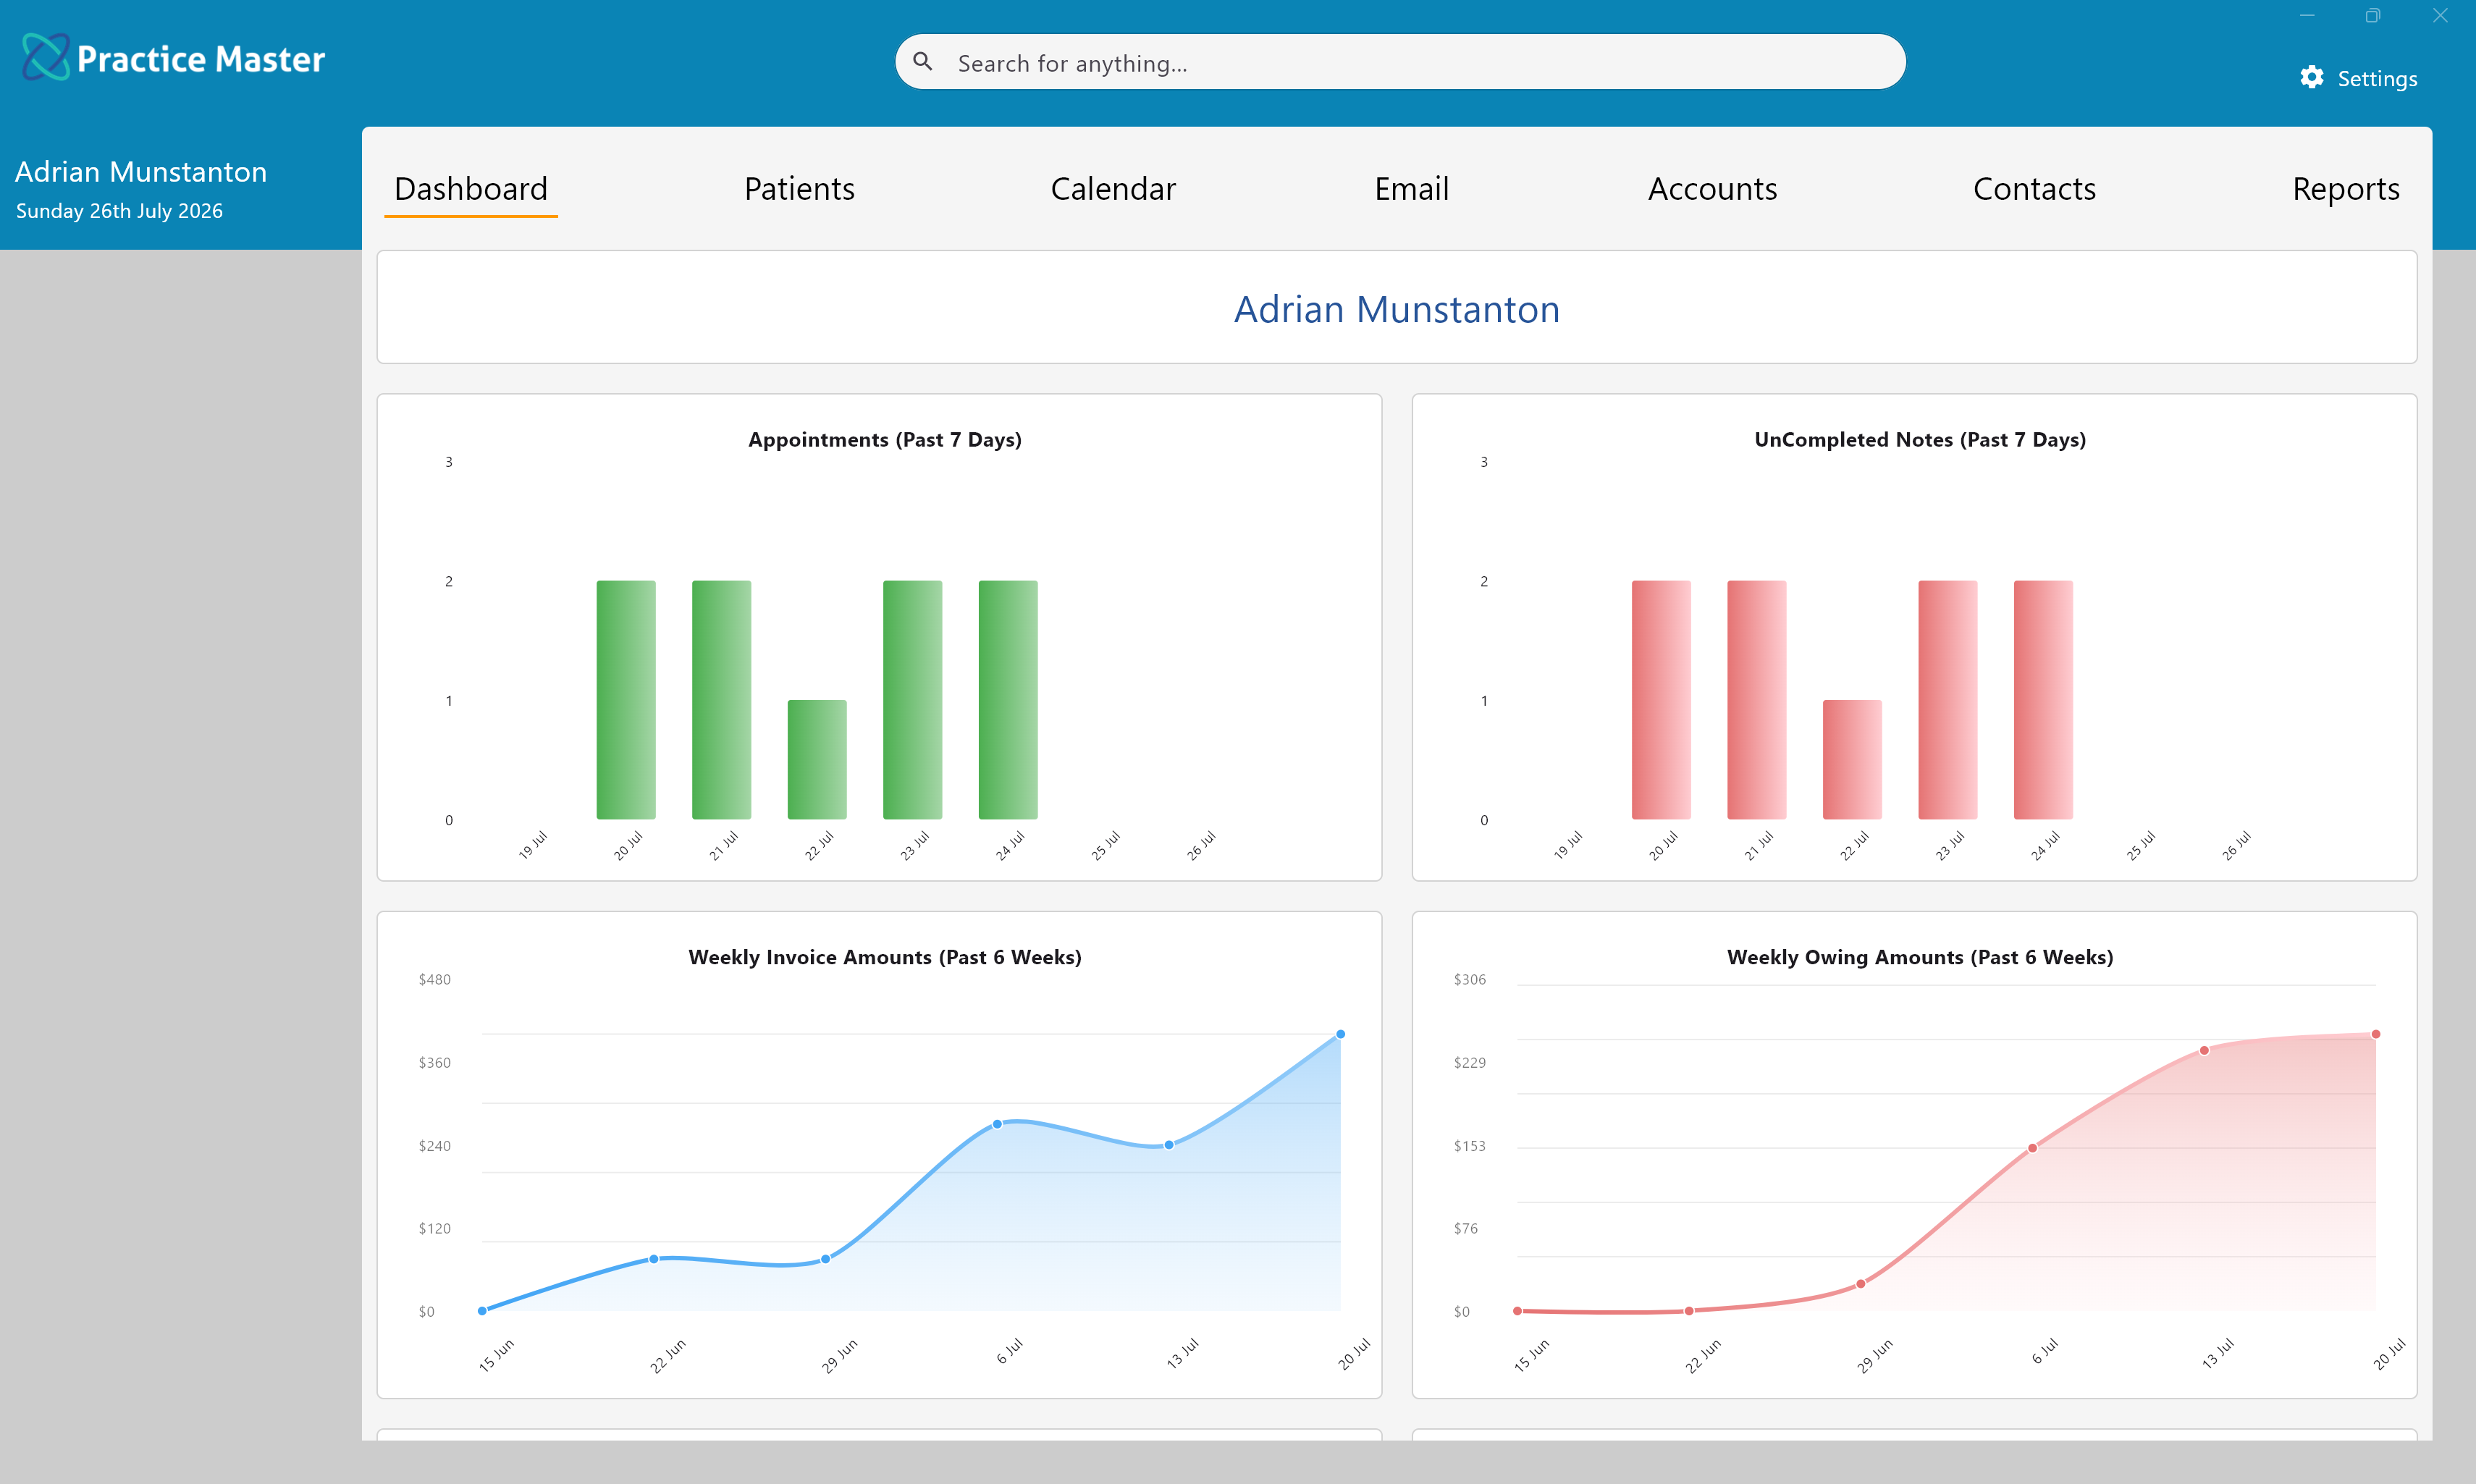Image resolution: width=2476 pixels, height=1484 pixels.
Task: Click the Weekly Owing Amounts chart title
Action: 1920,957
